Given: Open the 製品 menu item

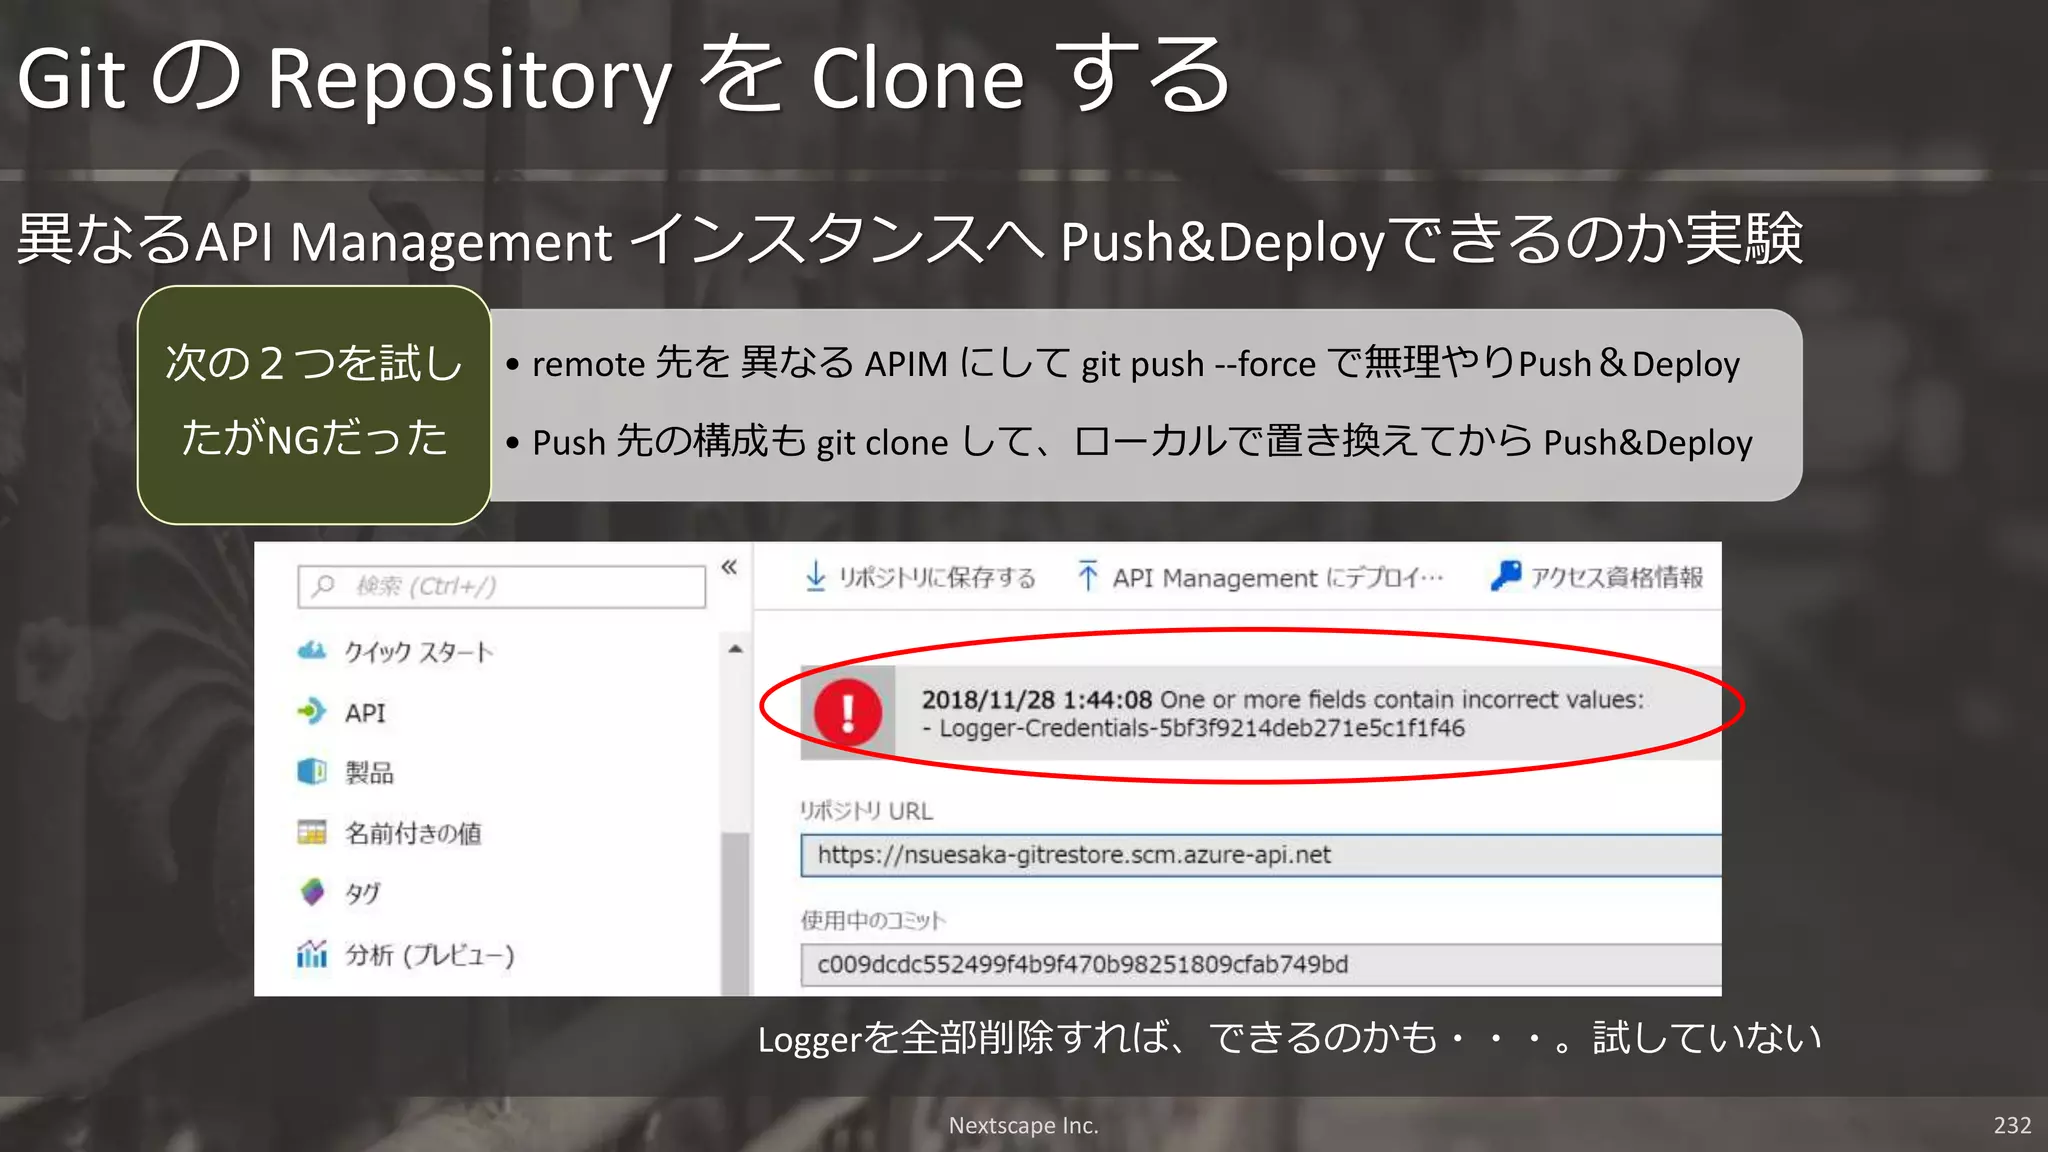Looking at the screenshot, I should (x=369, y=773).
